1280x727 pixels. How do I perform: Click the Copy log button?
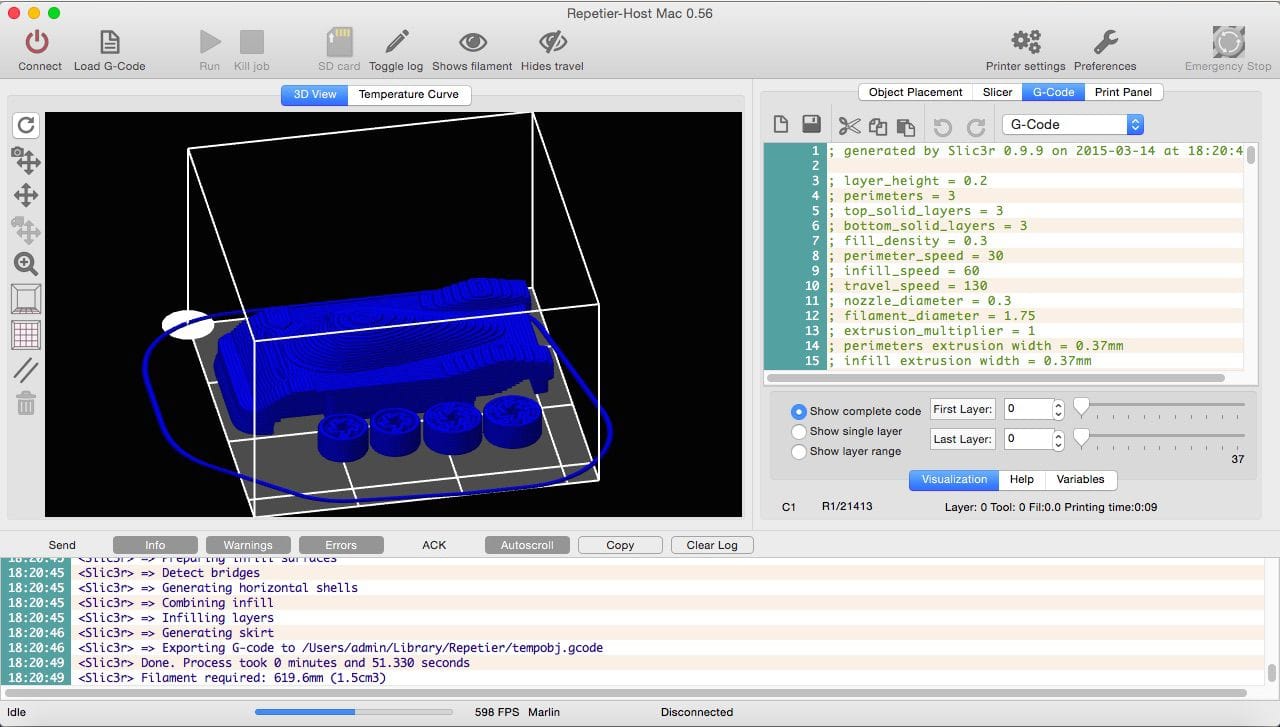(620, 545)
